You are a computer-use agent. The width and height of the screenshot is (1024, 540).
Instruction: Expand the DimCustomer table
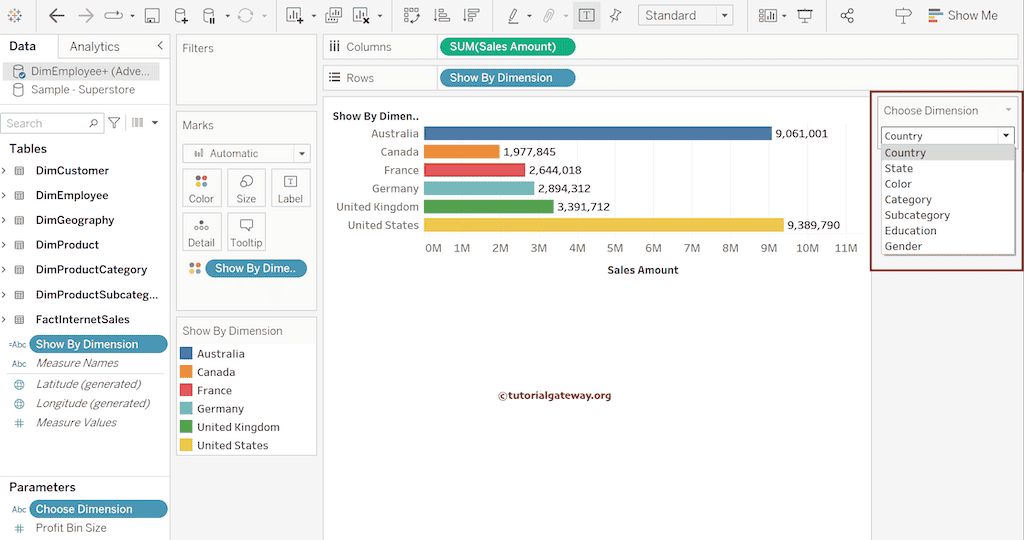pos(4,171)
